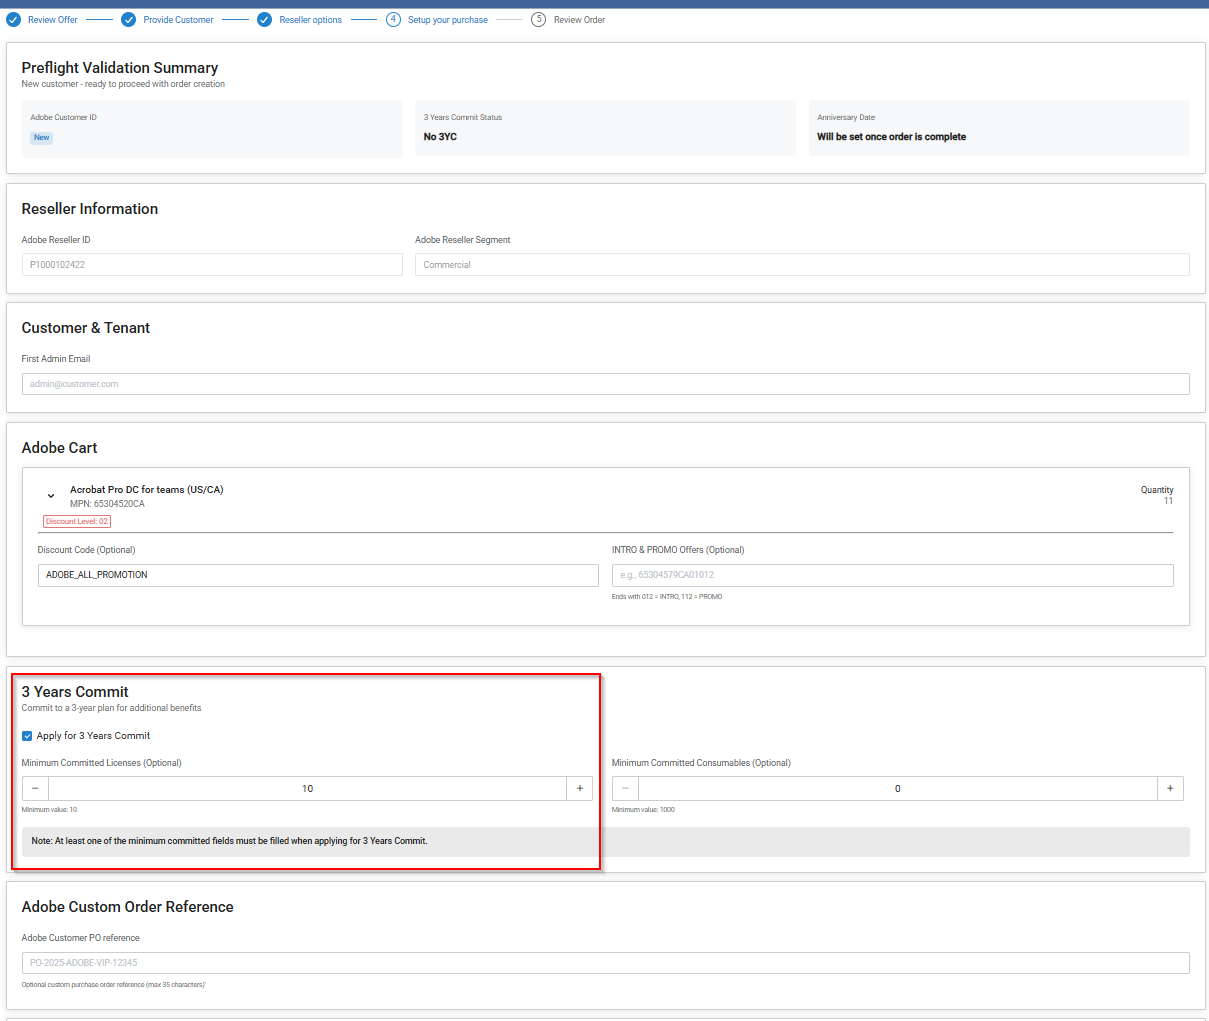Click the Discount Code input field

click(318, 575)
